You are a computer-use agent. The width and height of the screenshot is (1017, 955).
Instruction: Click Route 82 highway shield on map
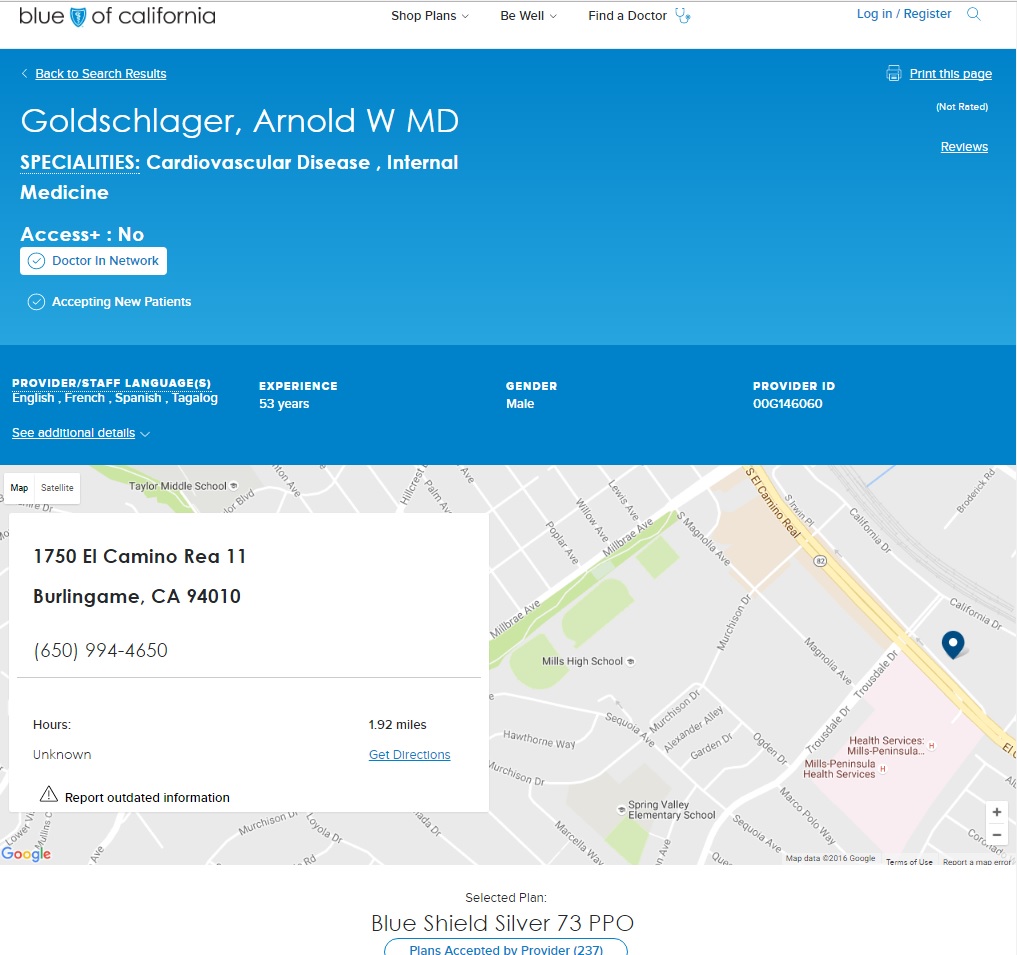tap(820, 561)
